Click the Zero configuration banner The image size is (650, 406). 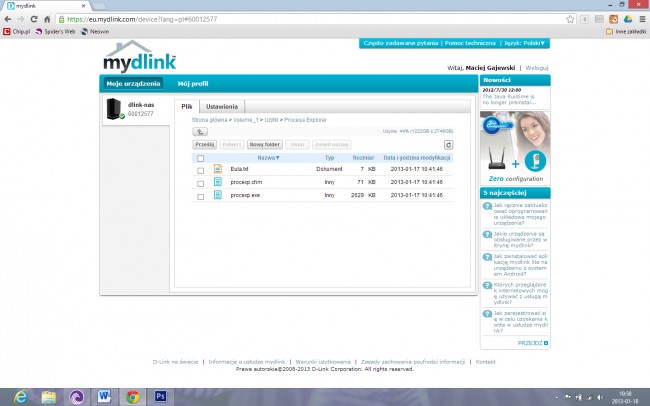(515, 148)
